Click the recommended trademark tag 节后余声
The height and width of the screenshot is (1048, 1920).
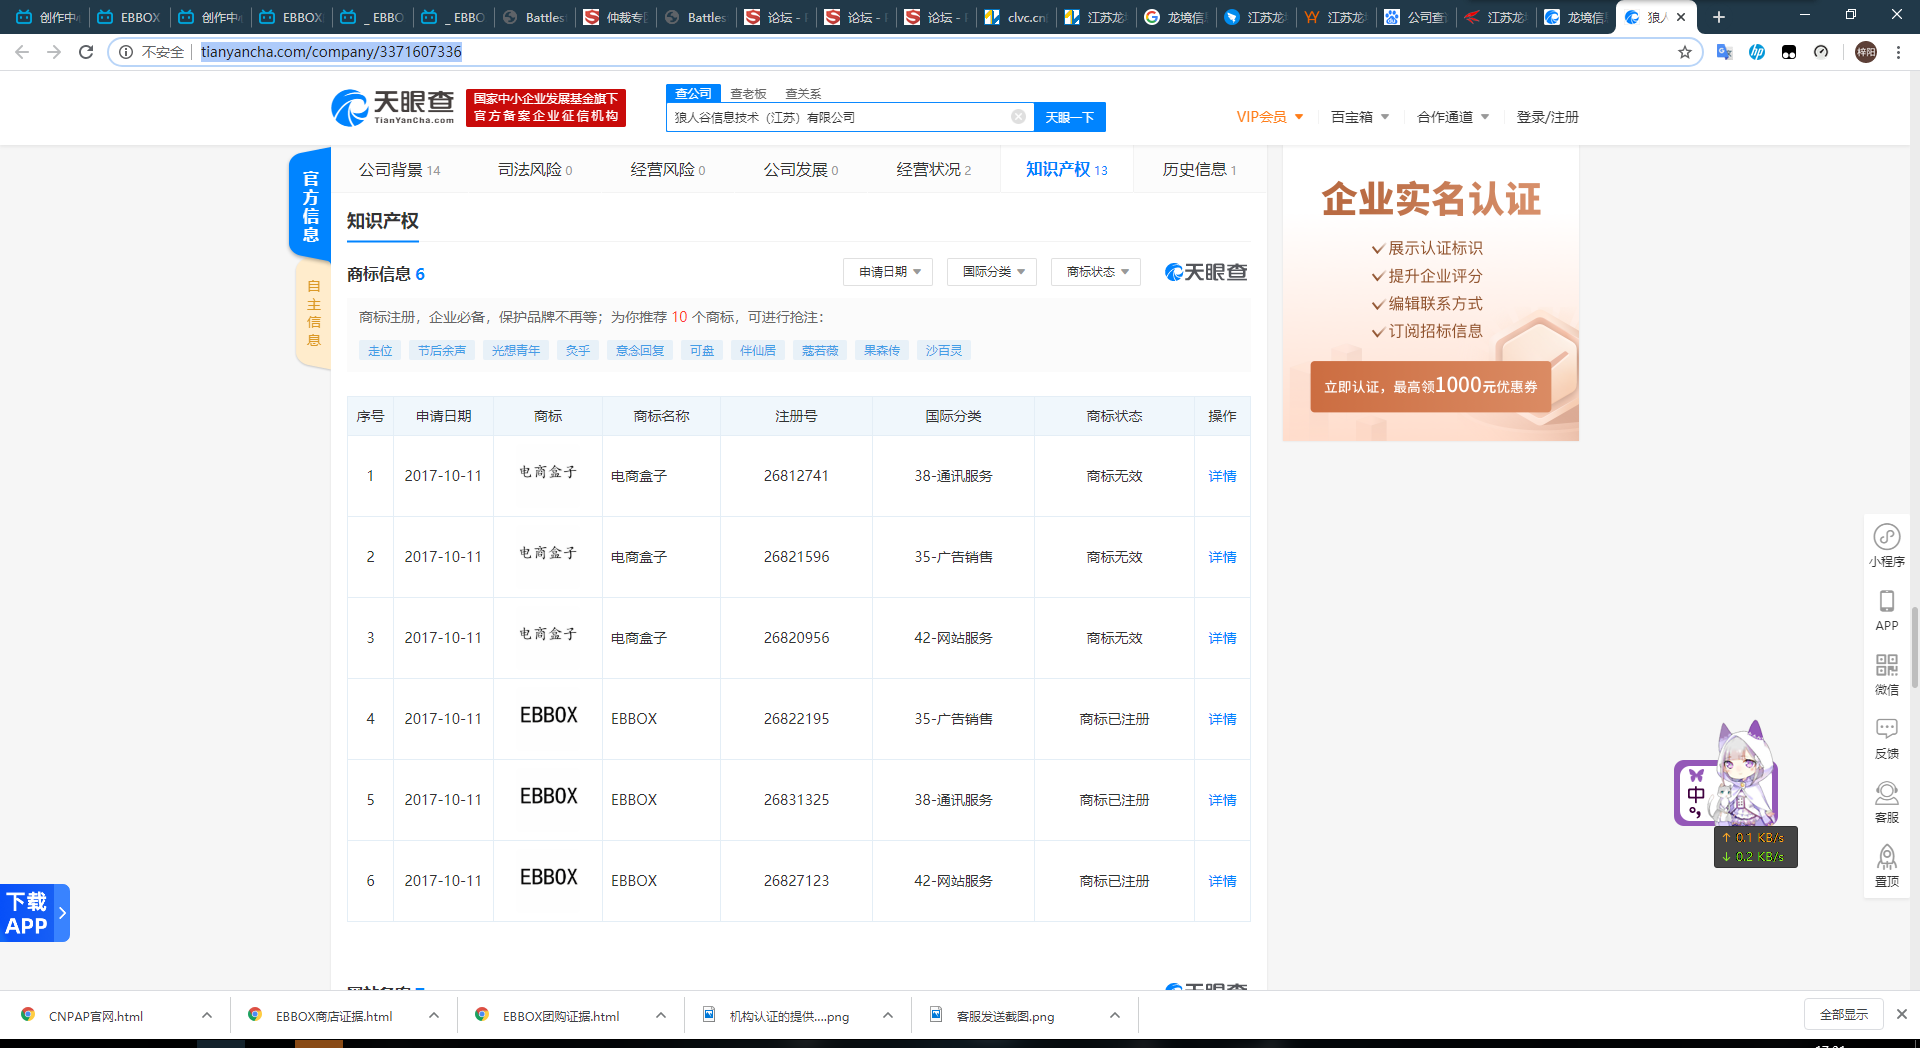[x=442, y=351]
